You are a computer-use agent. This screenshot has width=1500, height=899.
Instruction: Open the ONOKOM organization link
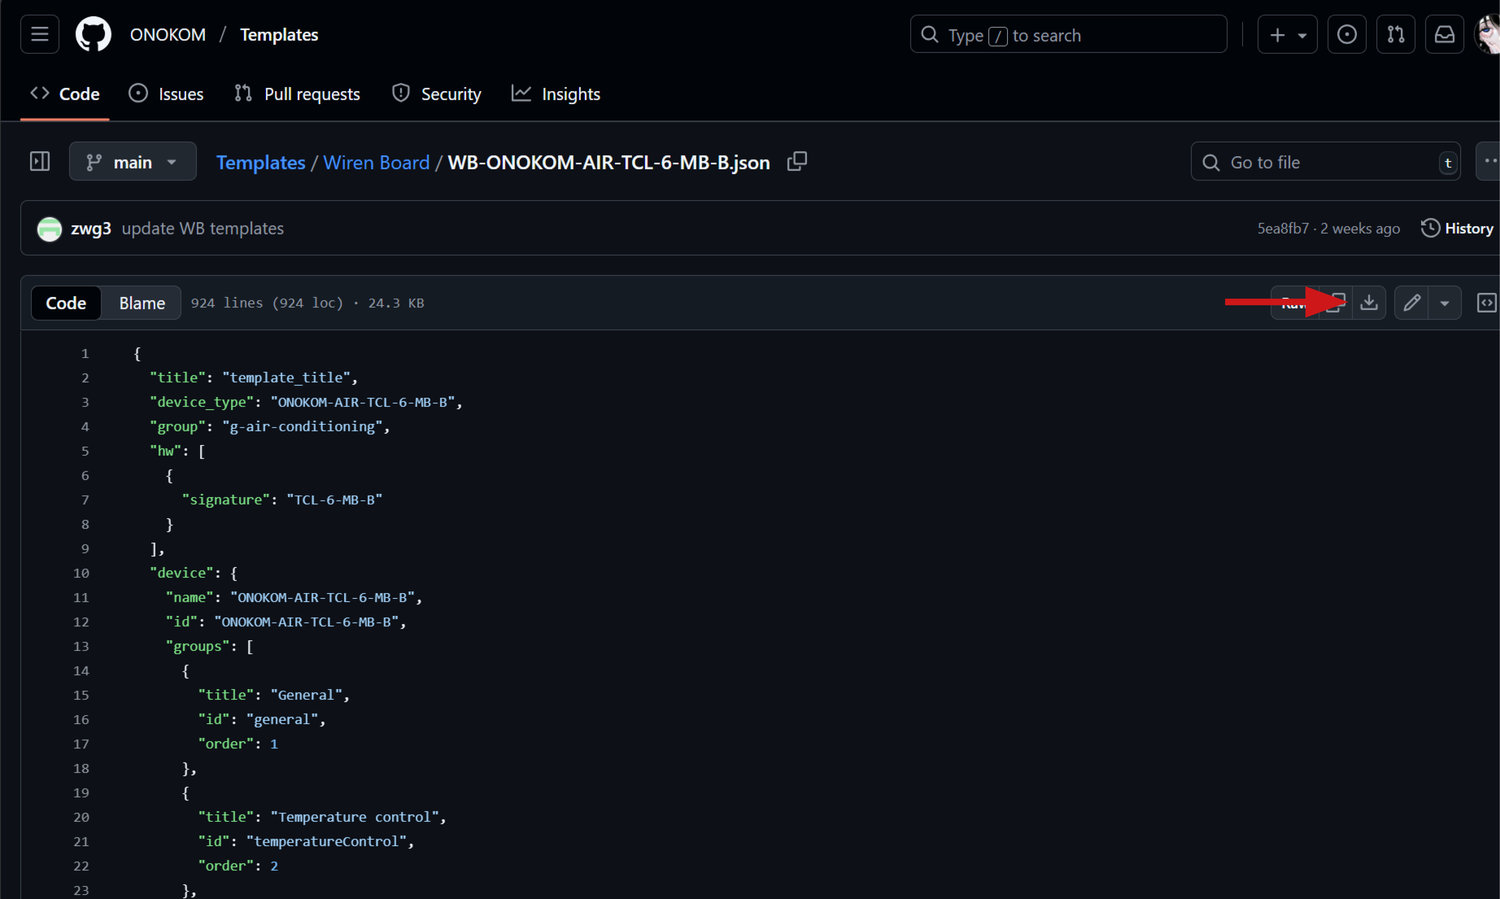click(x=168, y=35)
